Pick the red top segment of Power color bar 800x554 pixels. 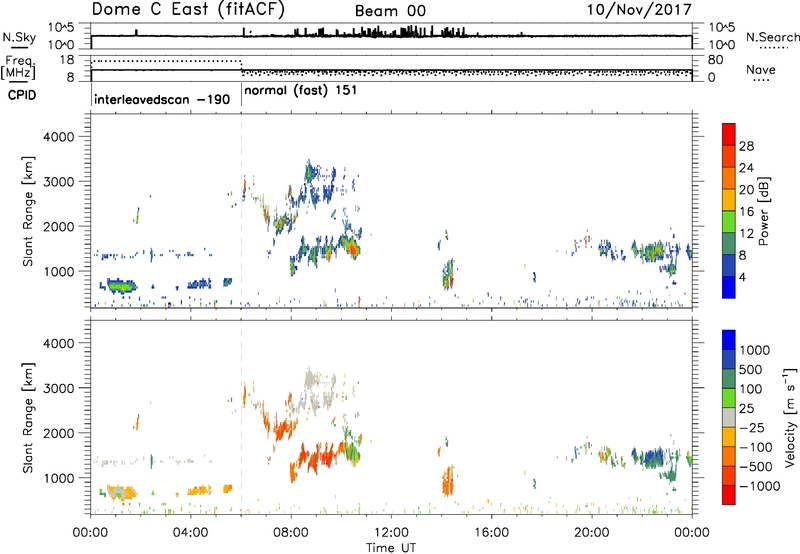(x=729, y=134)
